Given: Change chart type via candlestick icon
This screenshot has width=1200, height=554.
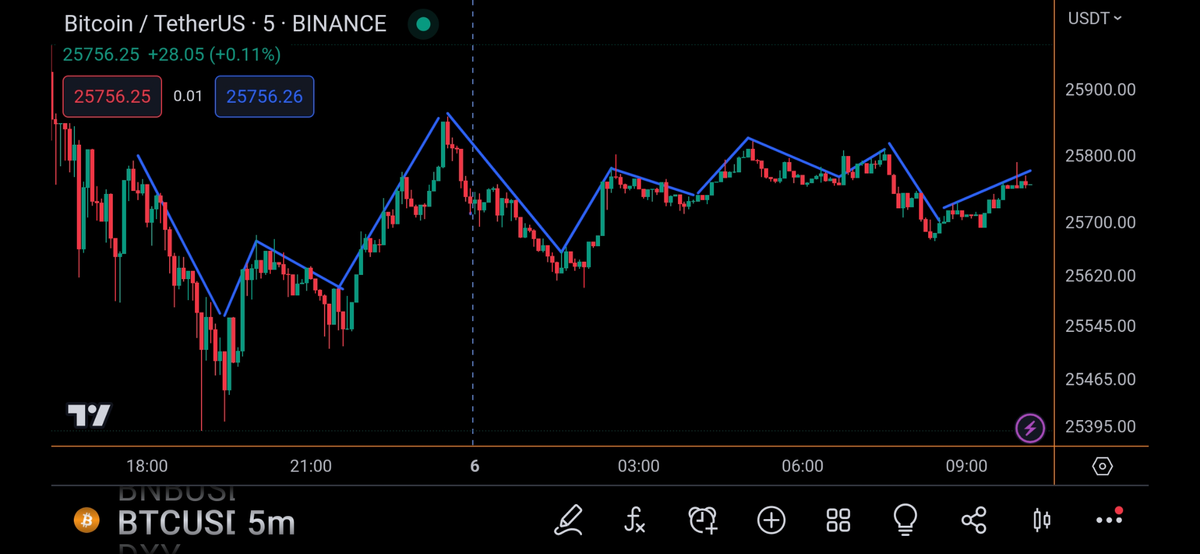Looking at the screenshot, I should pyautogui.click(x=1041, y=519).
